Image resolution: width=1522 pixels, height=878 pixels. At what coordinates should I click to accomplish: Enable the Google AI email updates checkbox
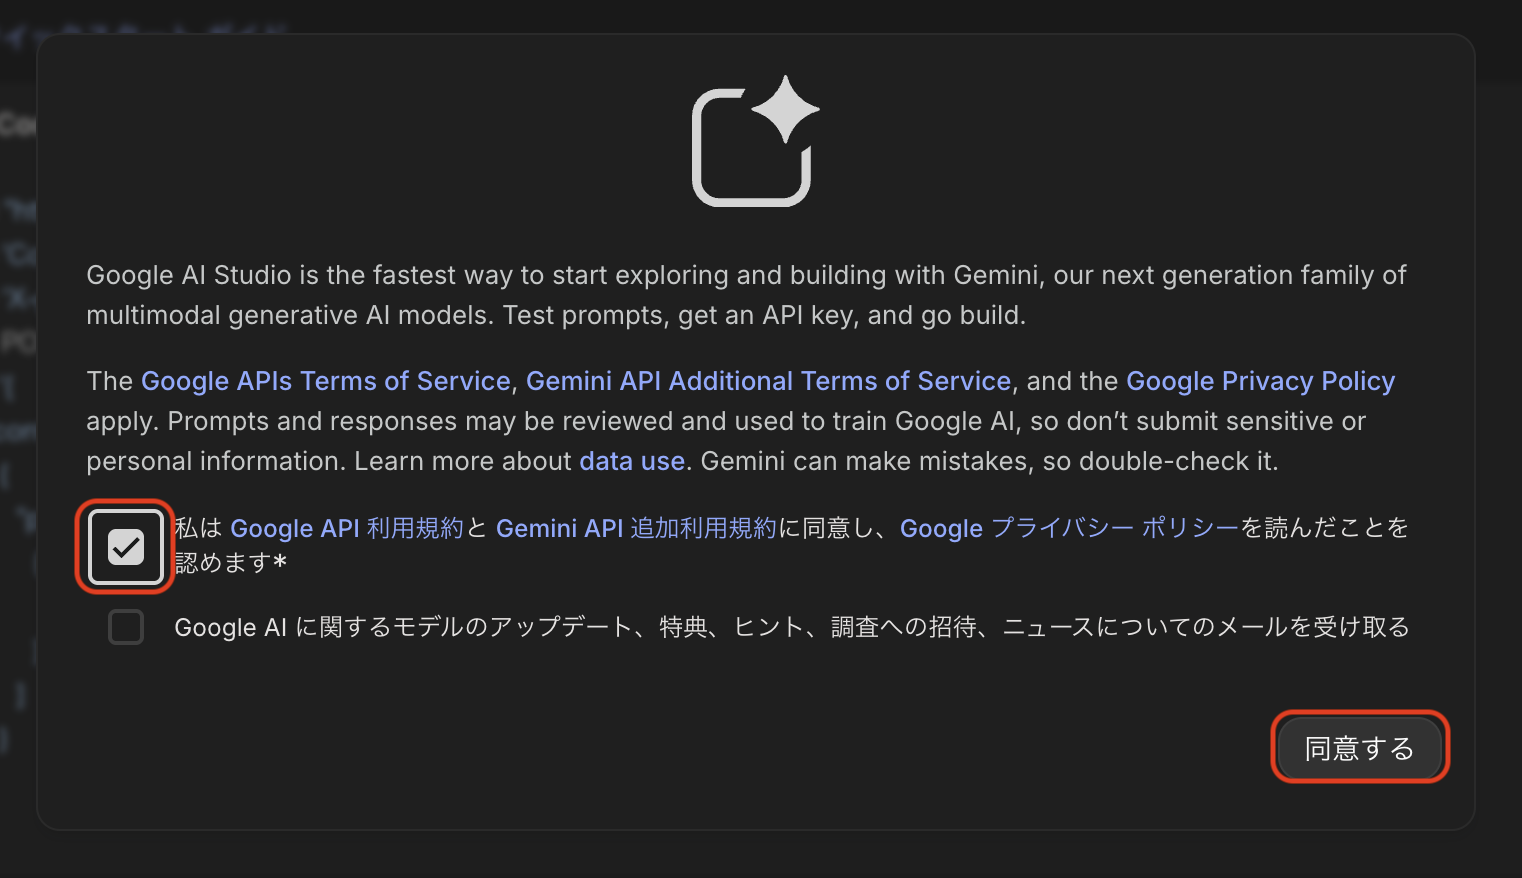point(125,627)
